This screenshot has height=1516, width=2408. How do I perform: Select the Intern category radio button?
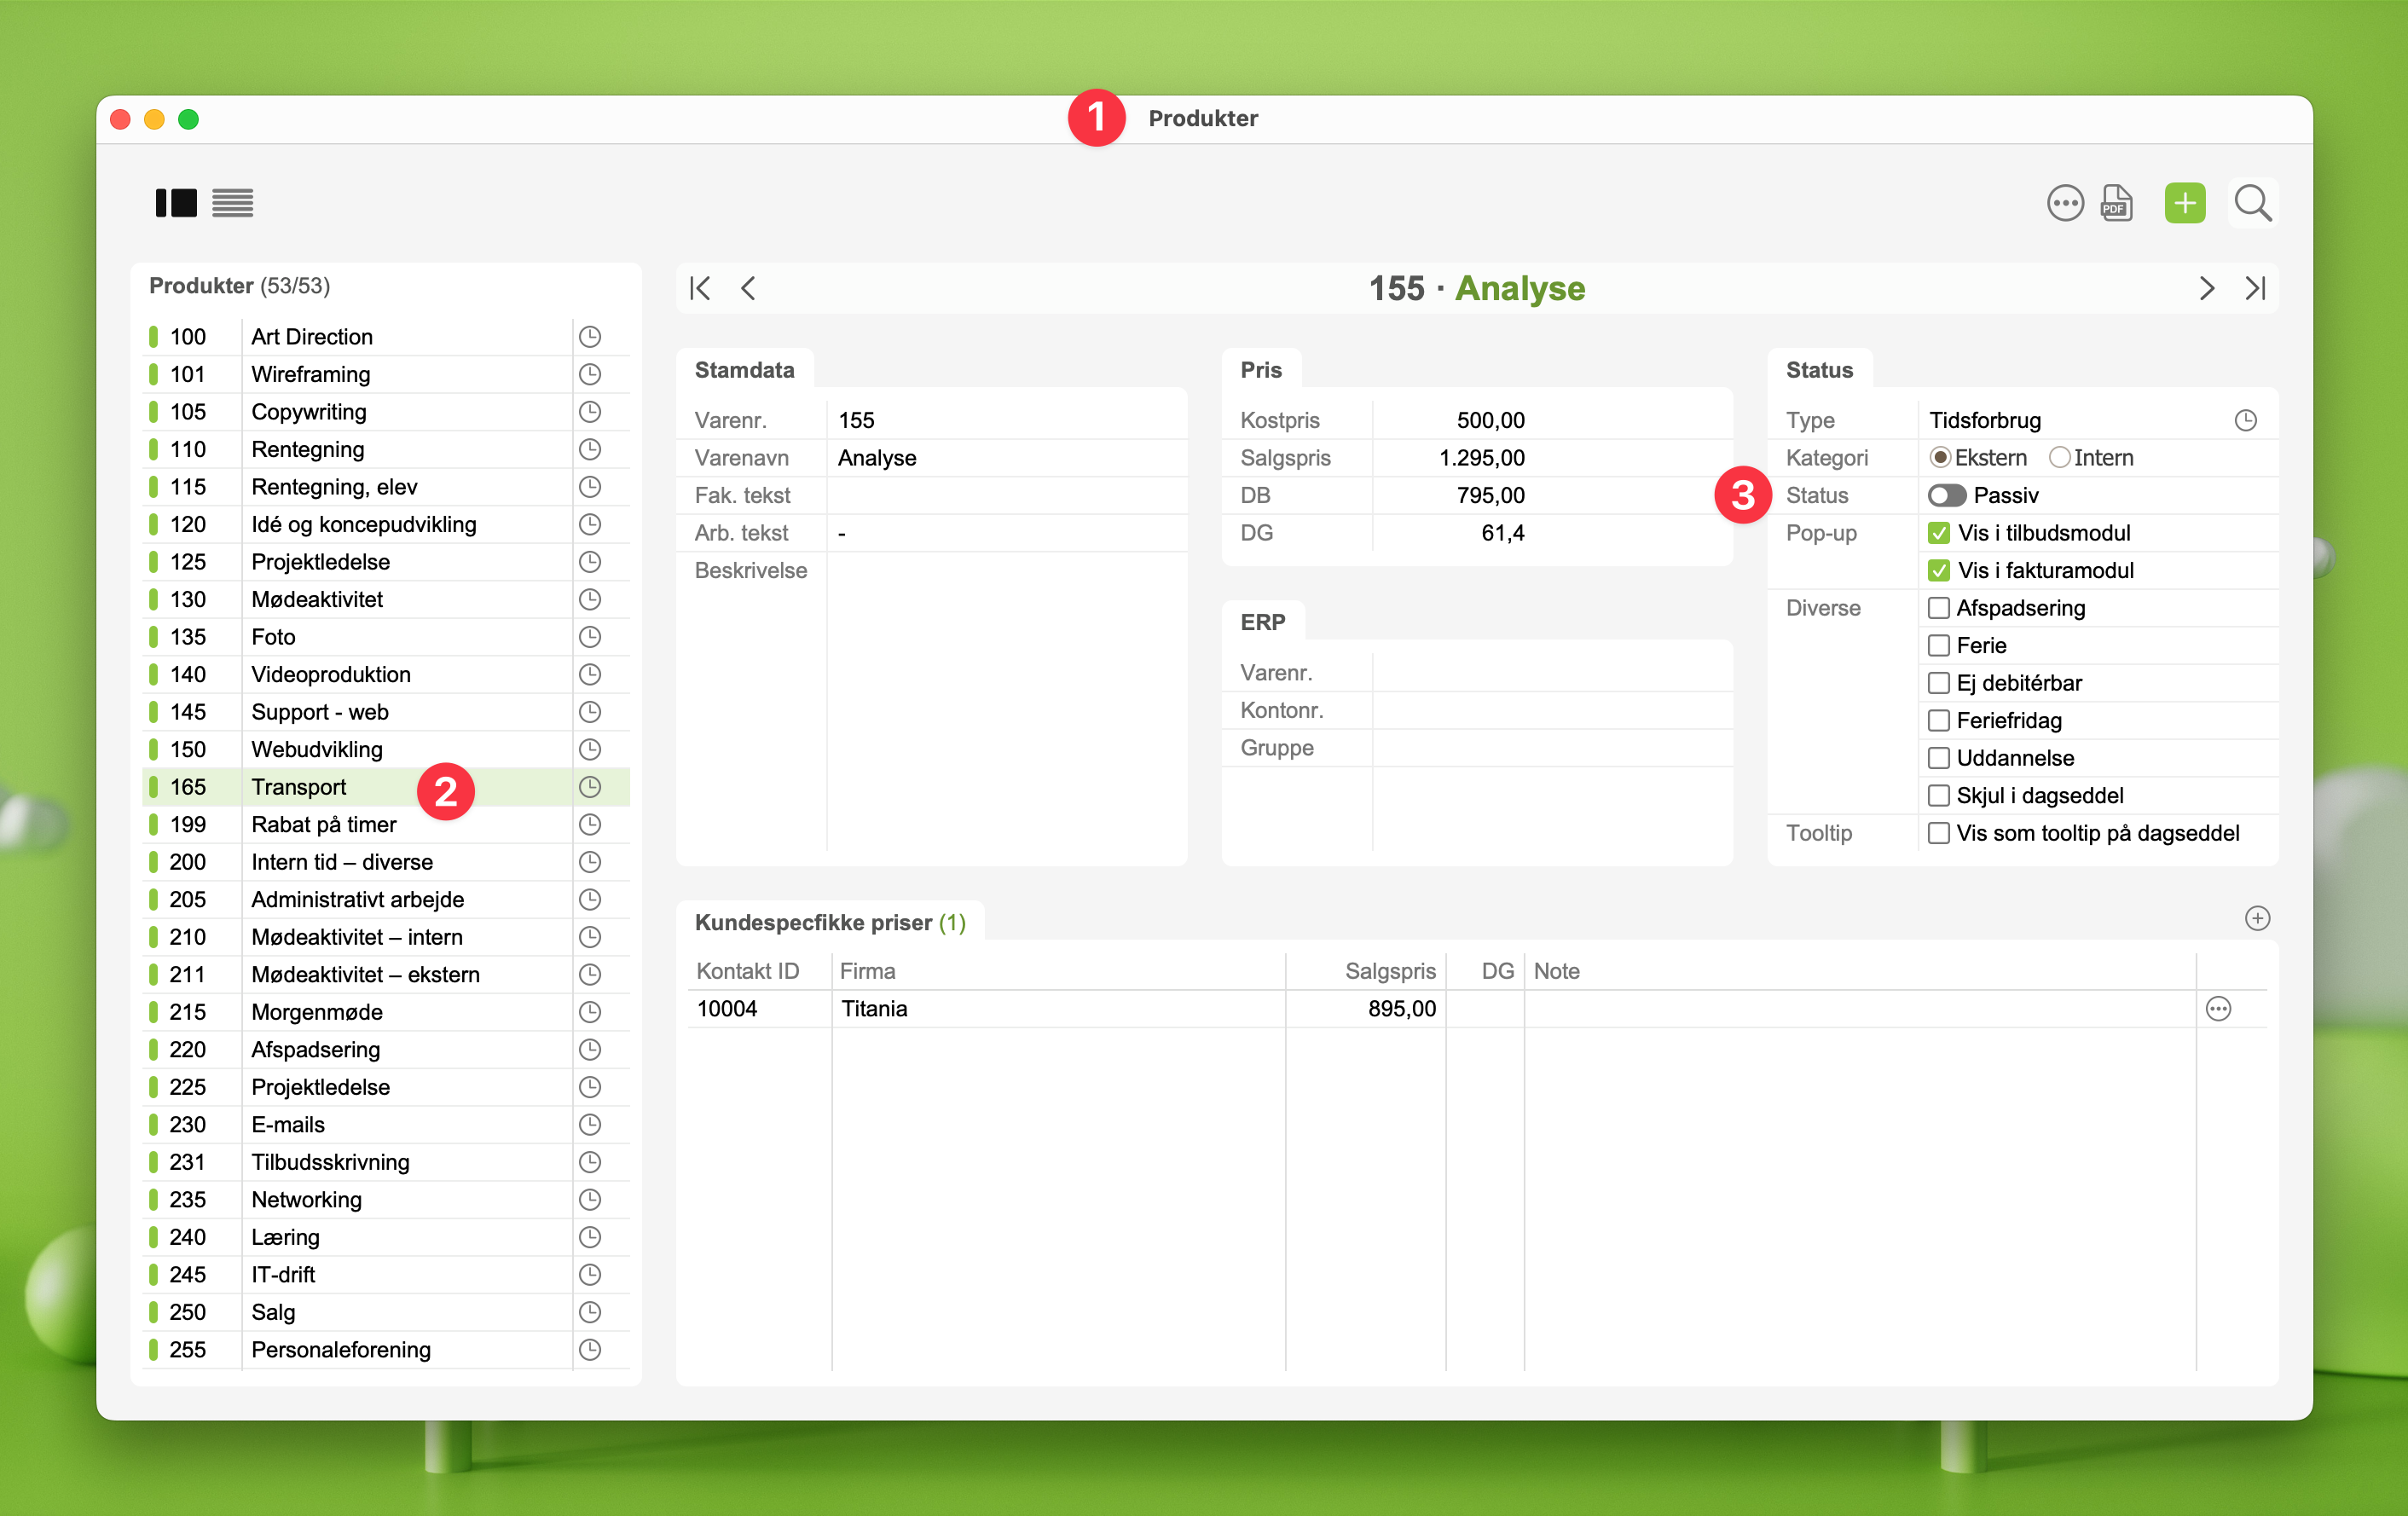[2059, 458]
